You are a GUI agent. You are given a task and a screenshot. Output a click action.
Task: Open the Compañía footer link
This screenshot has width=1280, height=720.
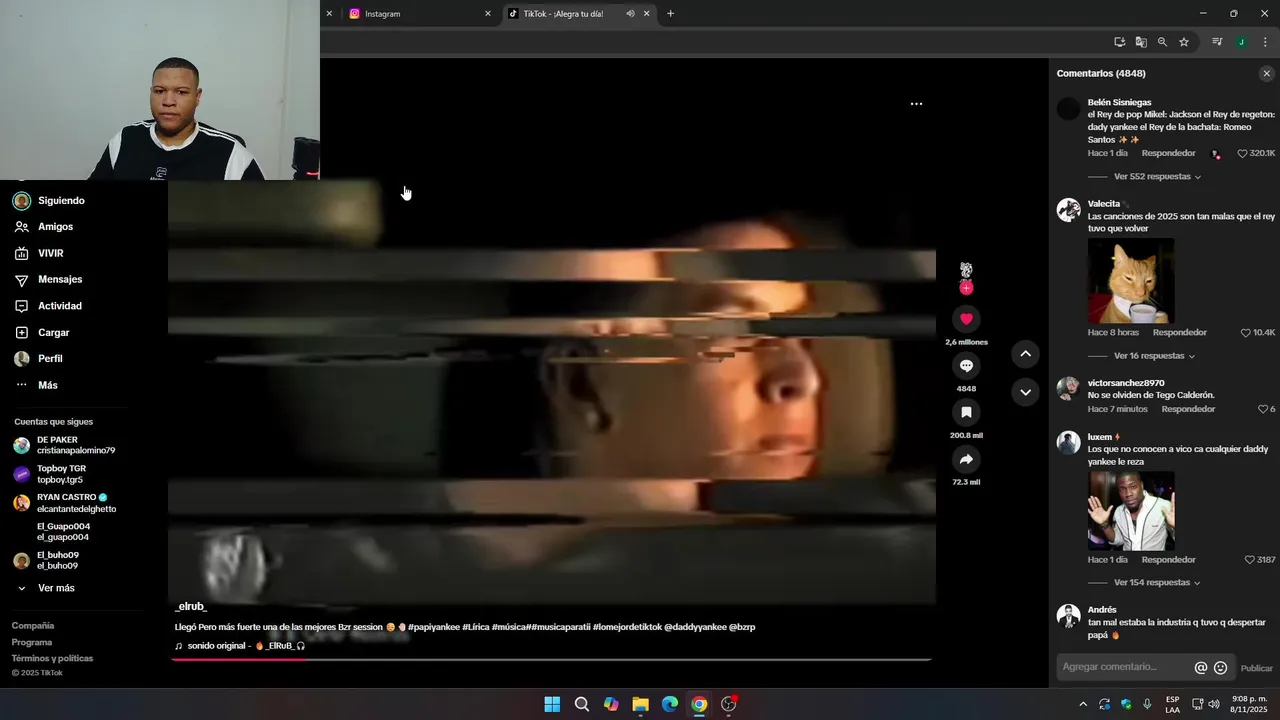pyautogui.click(x=33, y=626)
